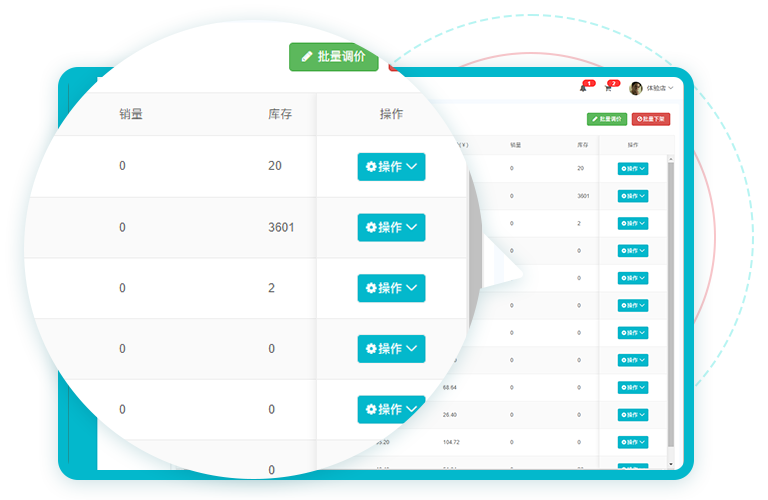Open the small 操作 dropdown in the 104.72 price row
This screenshot has width=768, height=500.
(x=632, y=441)
